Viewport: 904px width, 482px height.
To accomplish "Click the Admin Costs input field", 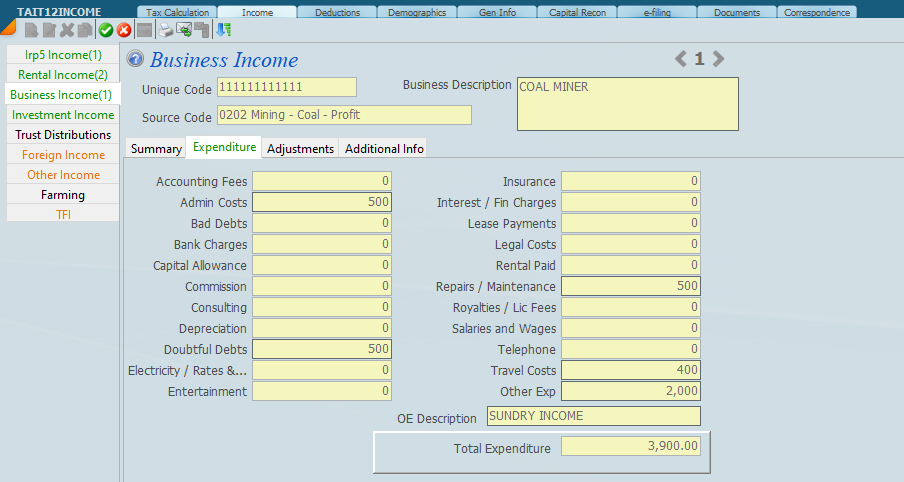I will (x=321, y=202).
